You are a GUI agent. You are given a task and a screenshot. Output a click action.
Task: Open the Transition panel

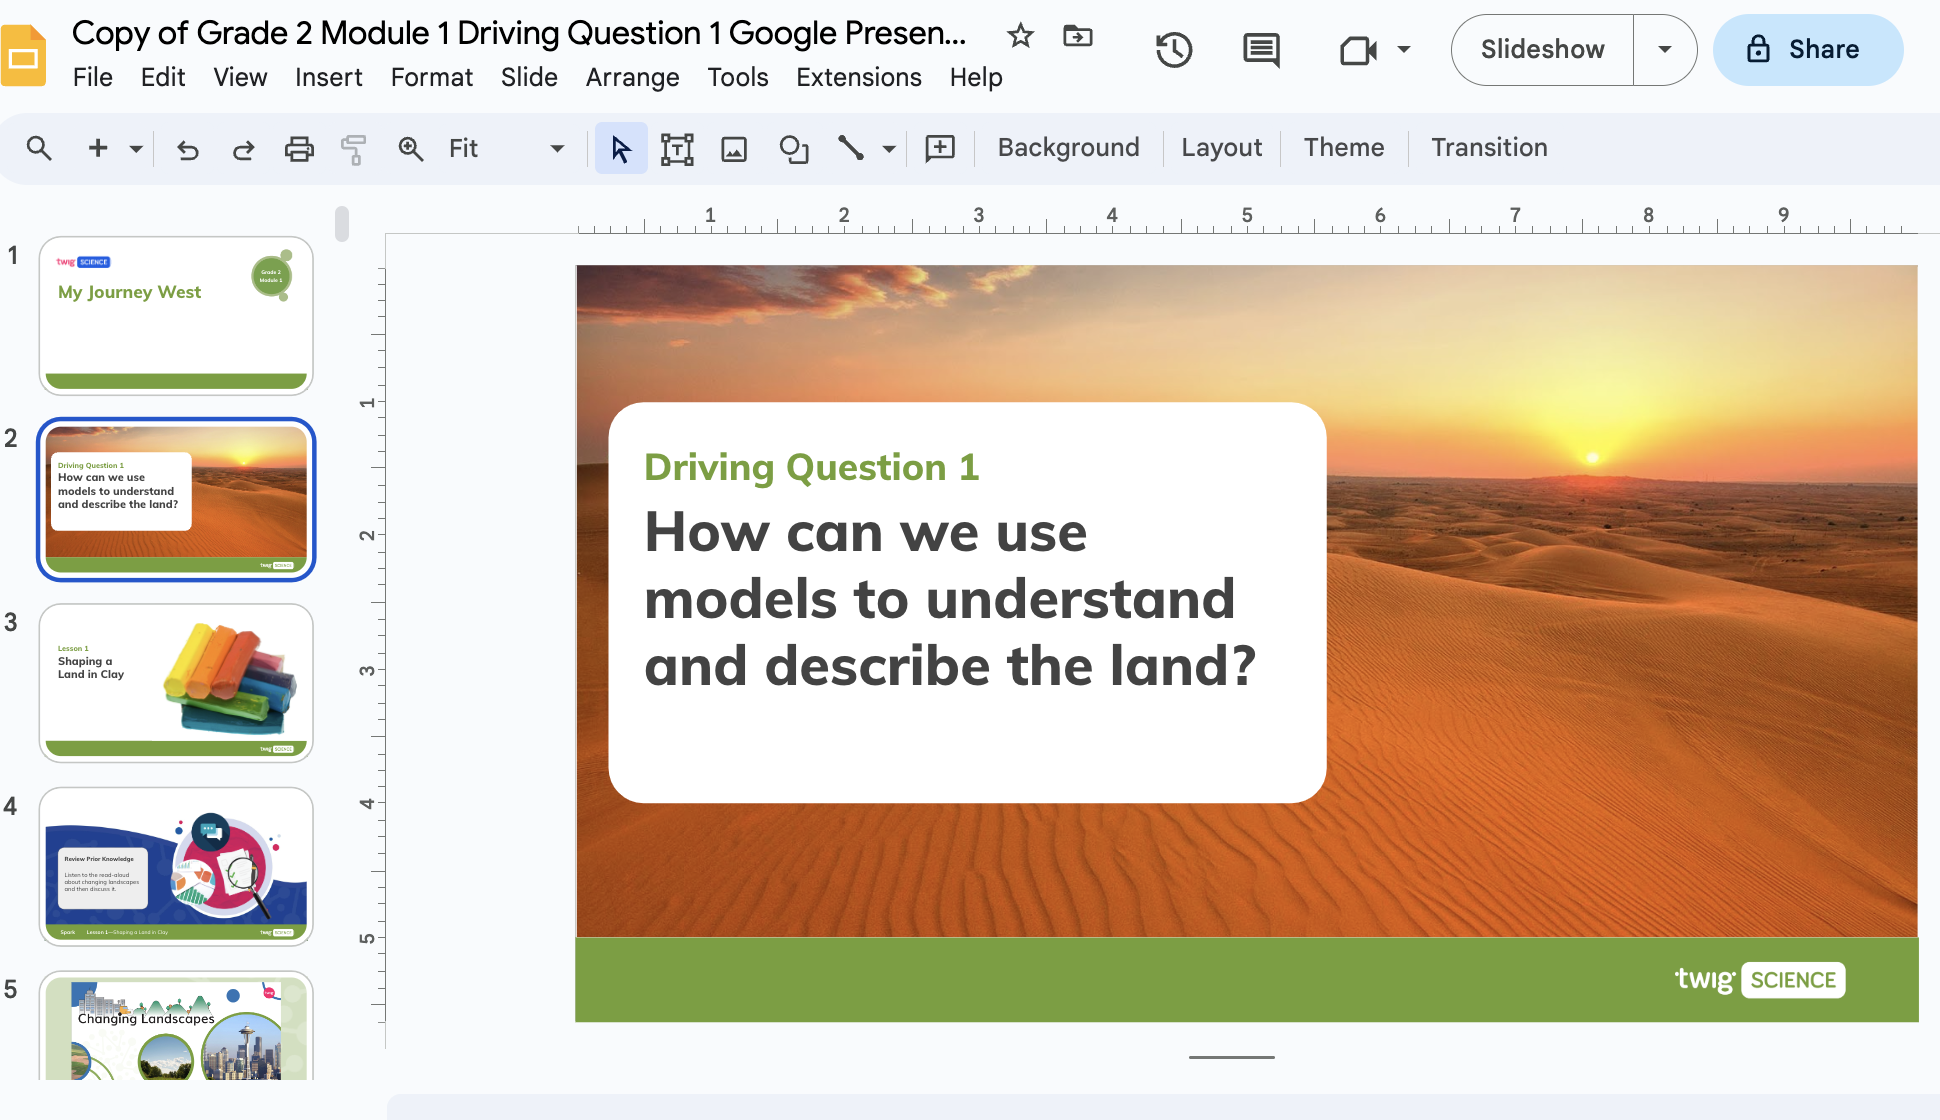[1489, 148]
